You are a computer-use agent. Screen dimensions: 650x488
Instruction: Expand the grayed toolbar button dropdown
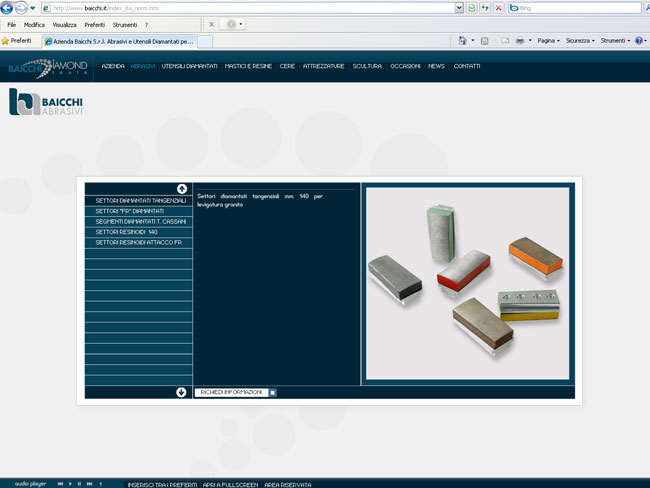tap(240, 24)
